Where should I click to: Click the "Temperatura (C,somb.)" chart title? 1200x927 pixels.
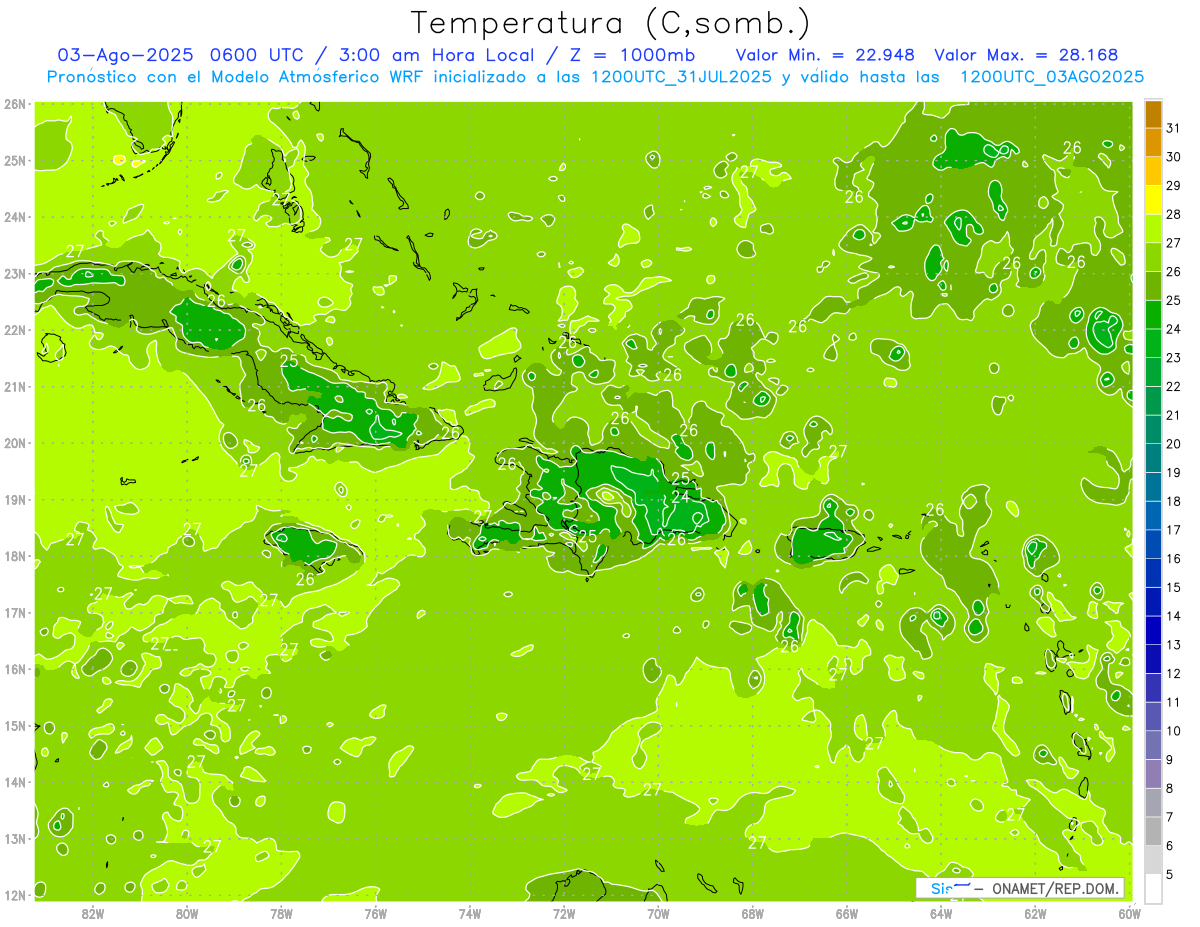coord(611,23)
